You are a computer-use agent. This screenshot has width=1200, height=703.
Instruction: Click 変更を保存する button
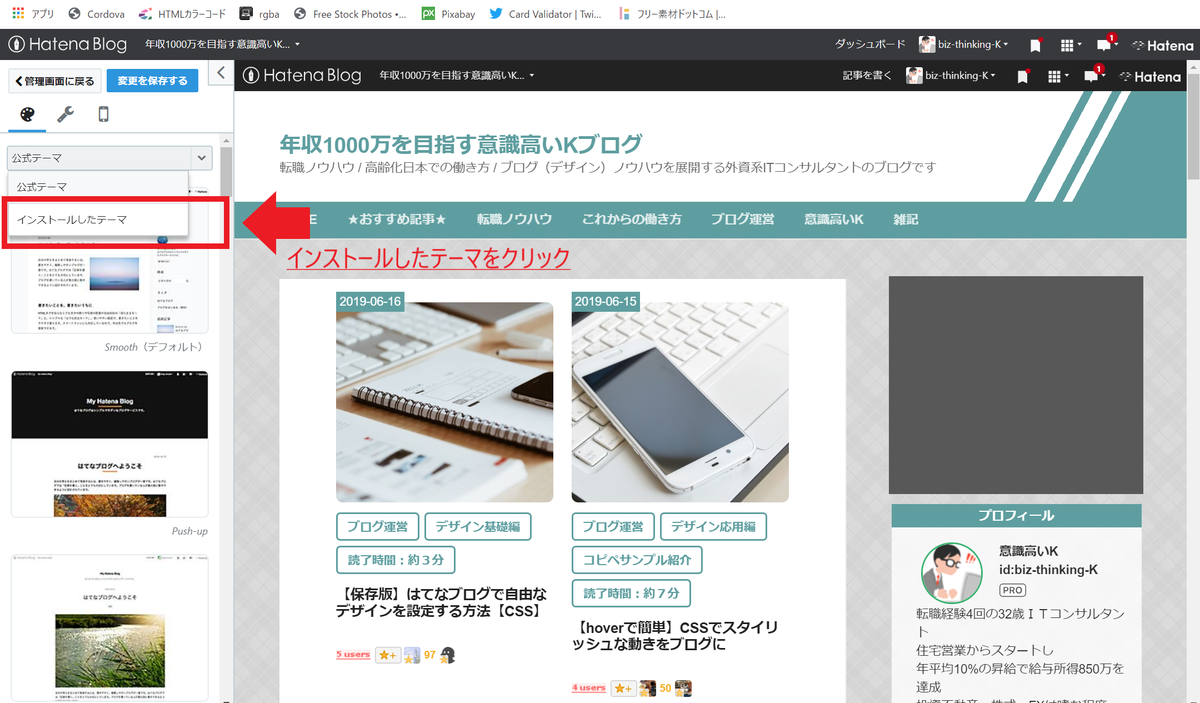click(x=152, y=81)
